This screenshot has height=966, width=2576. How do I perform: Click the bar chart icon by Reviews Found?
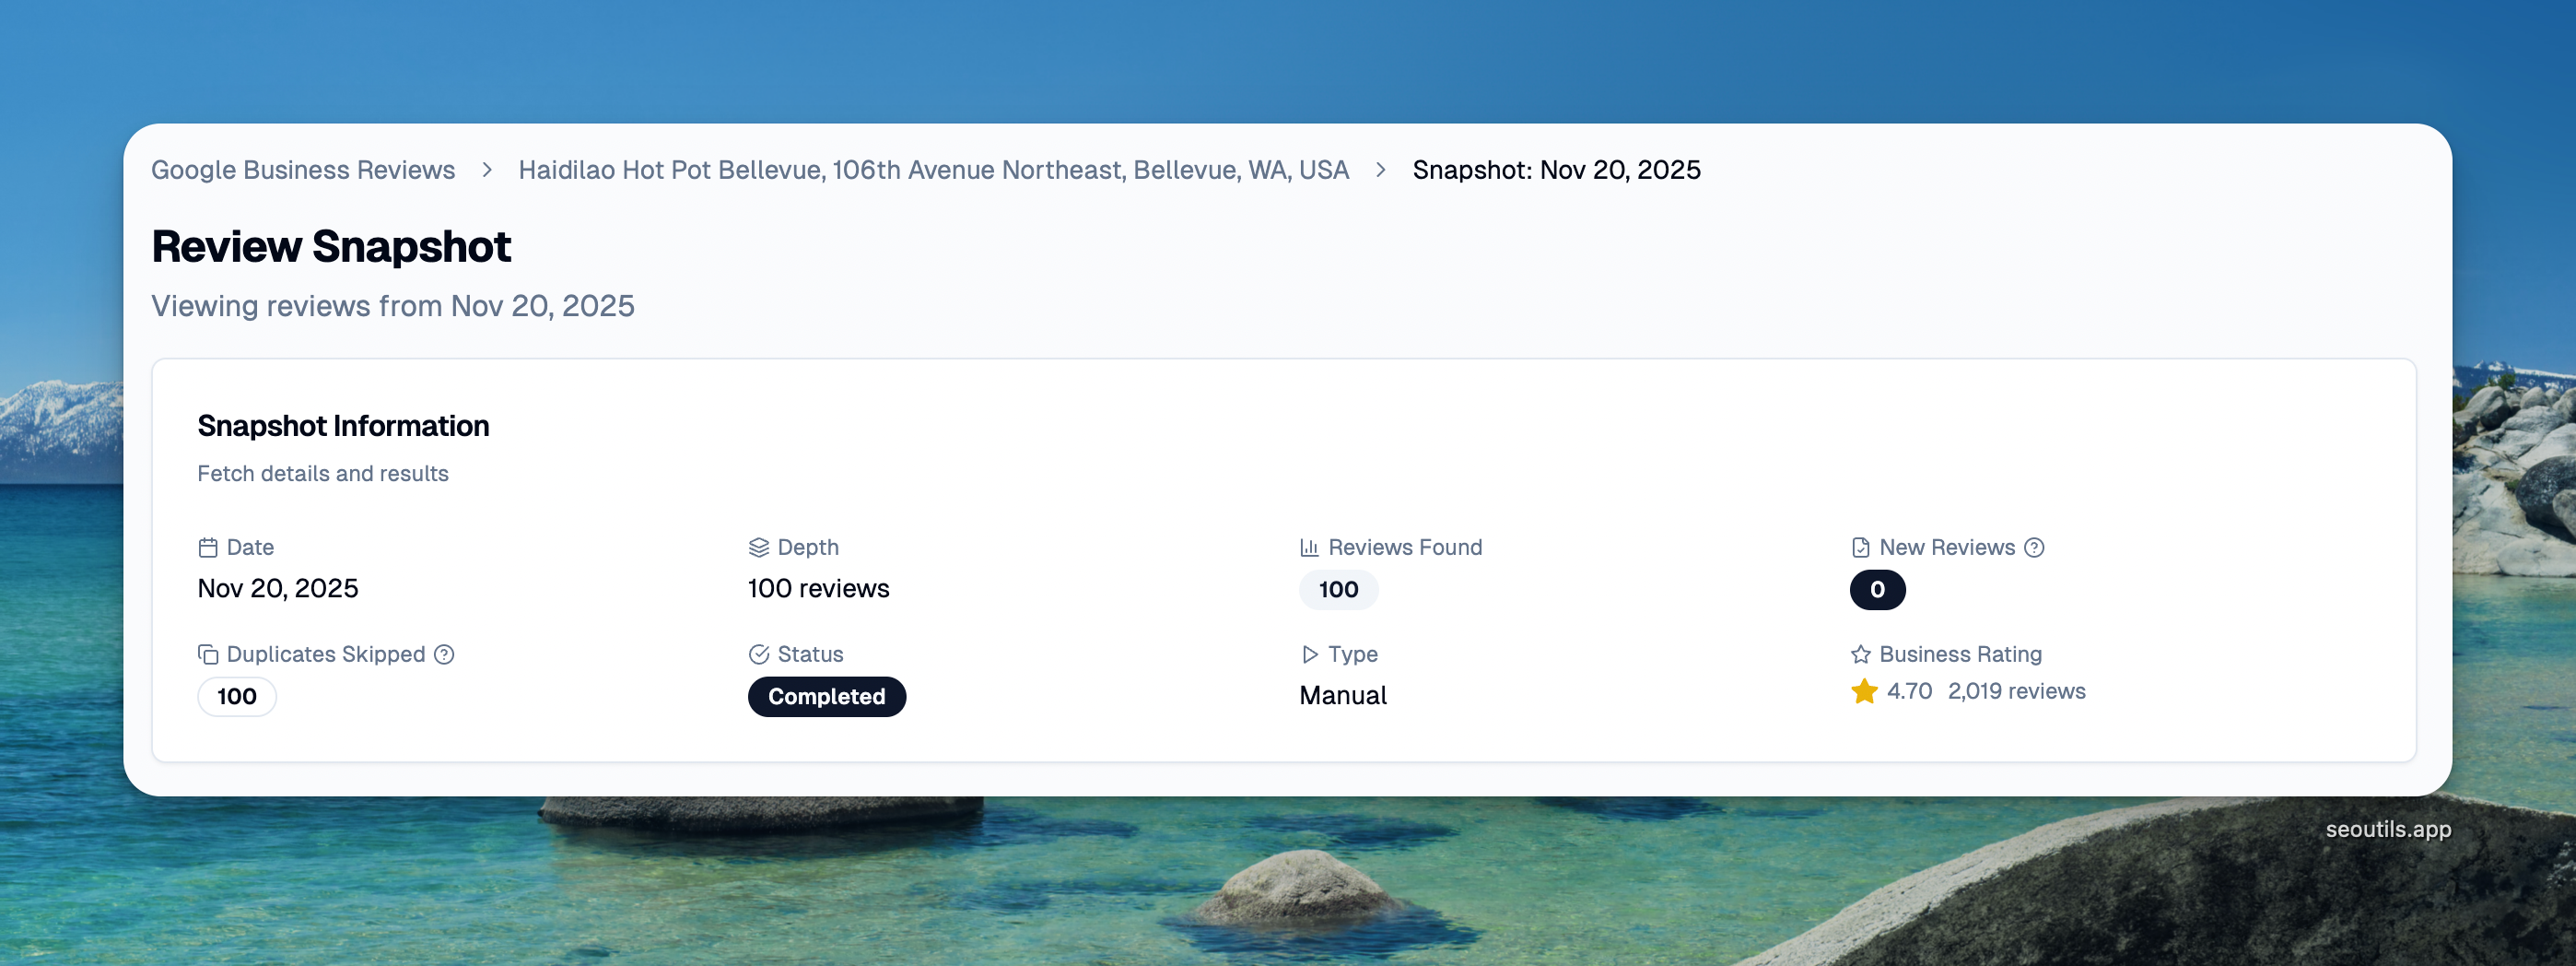(x=1309, y=547)
